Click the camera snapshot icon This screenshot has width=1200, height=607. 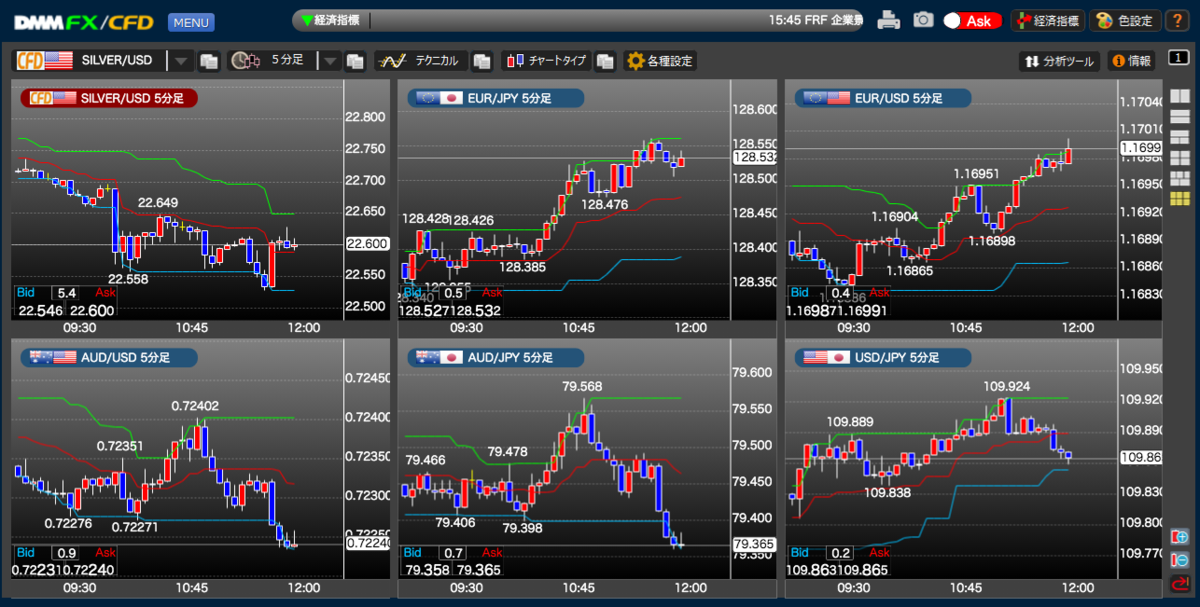click(923, 20)
